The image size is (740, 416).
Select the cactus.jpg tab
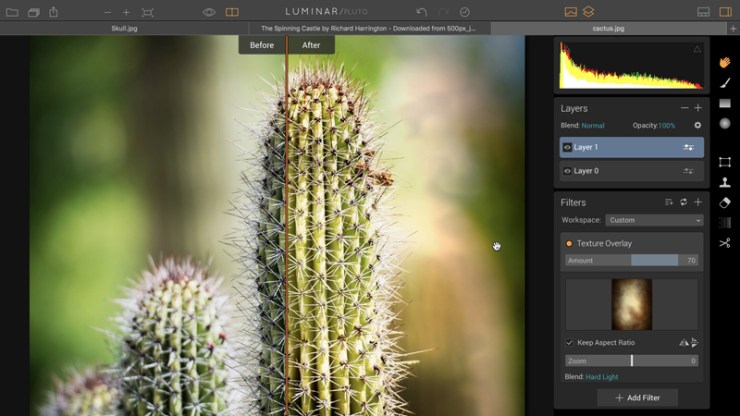click(x=608, y=28)
